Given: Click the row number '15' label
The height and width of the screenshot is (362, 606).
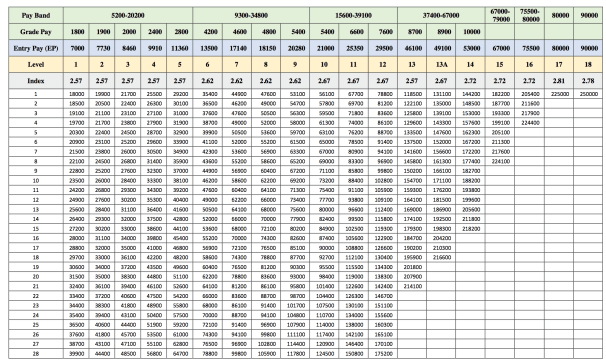Looking at the screenshot, I should 36,229.
